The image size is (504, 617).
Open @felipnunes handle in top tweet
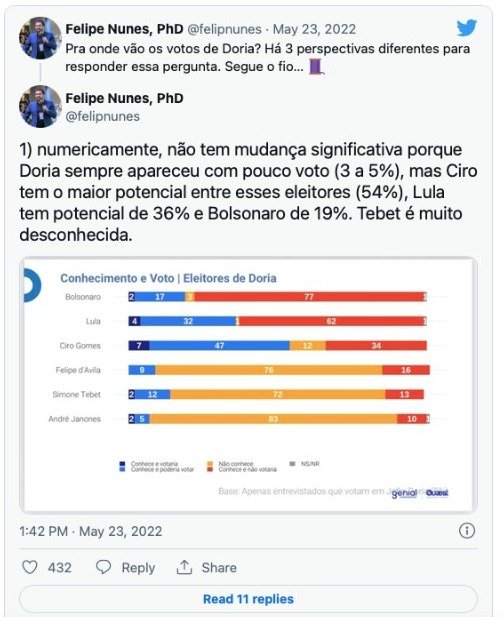point(224,29)
